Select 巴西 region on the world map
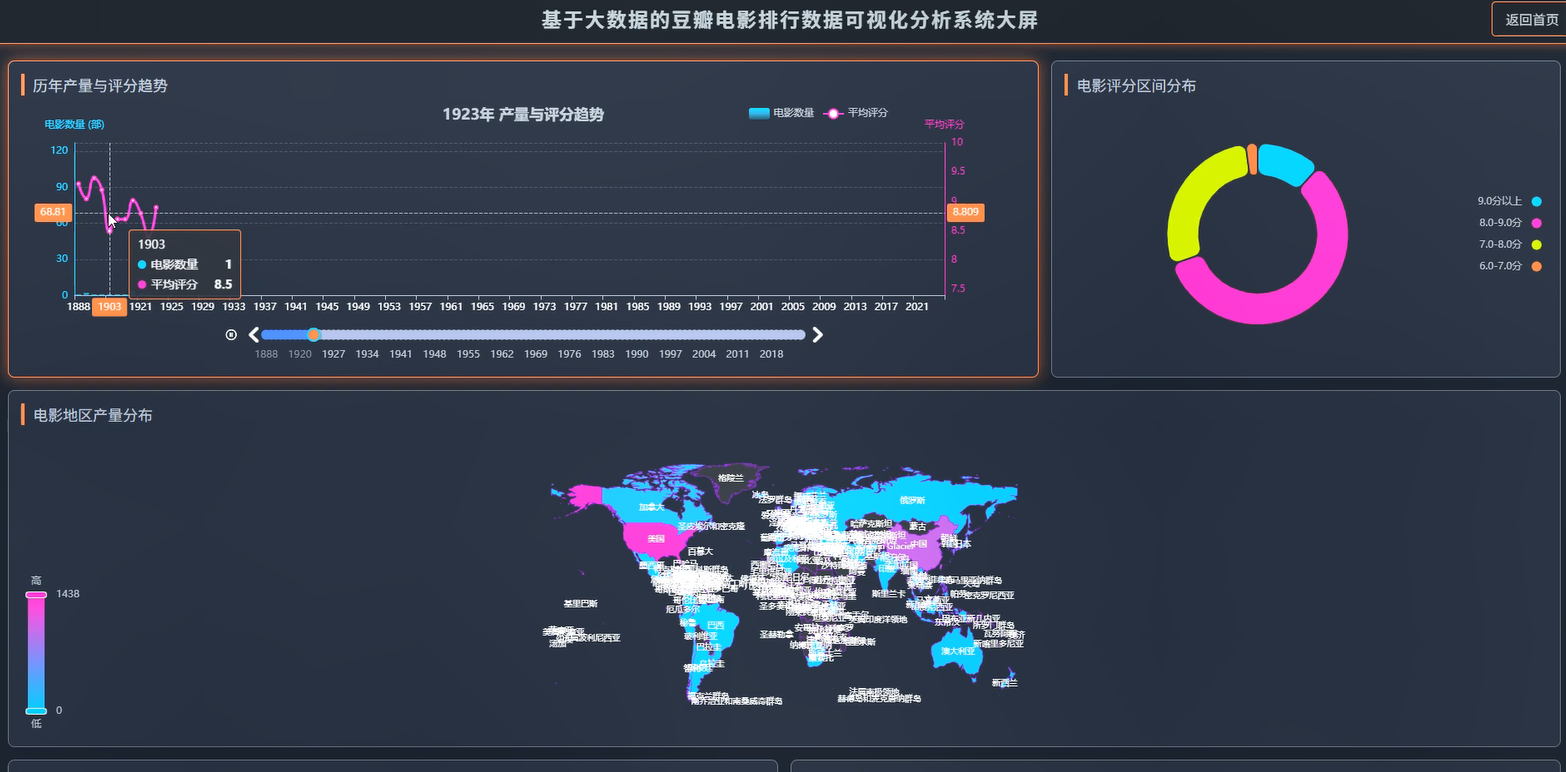Image resolution: width=1566 pixels, height=772 pixels. click(x=716, y=626)
